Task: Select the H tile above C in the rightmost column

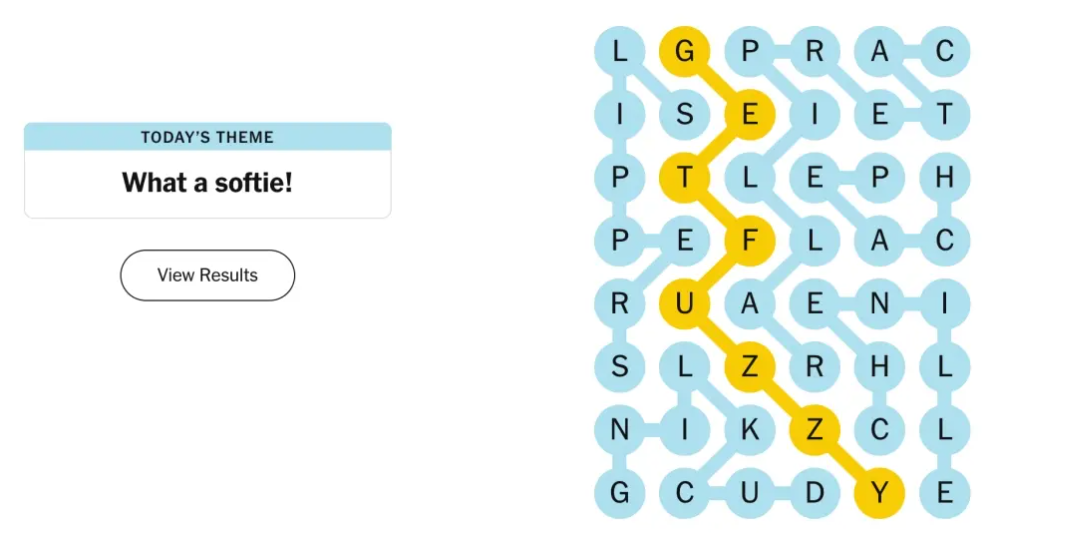Action: [x=945, y=178]
